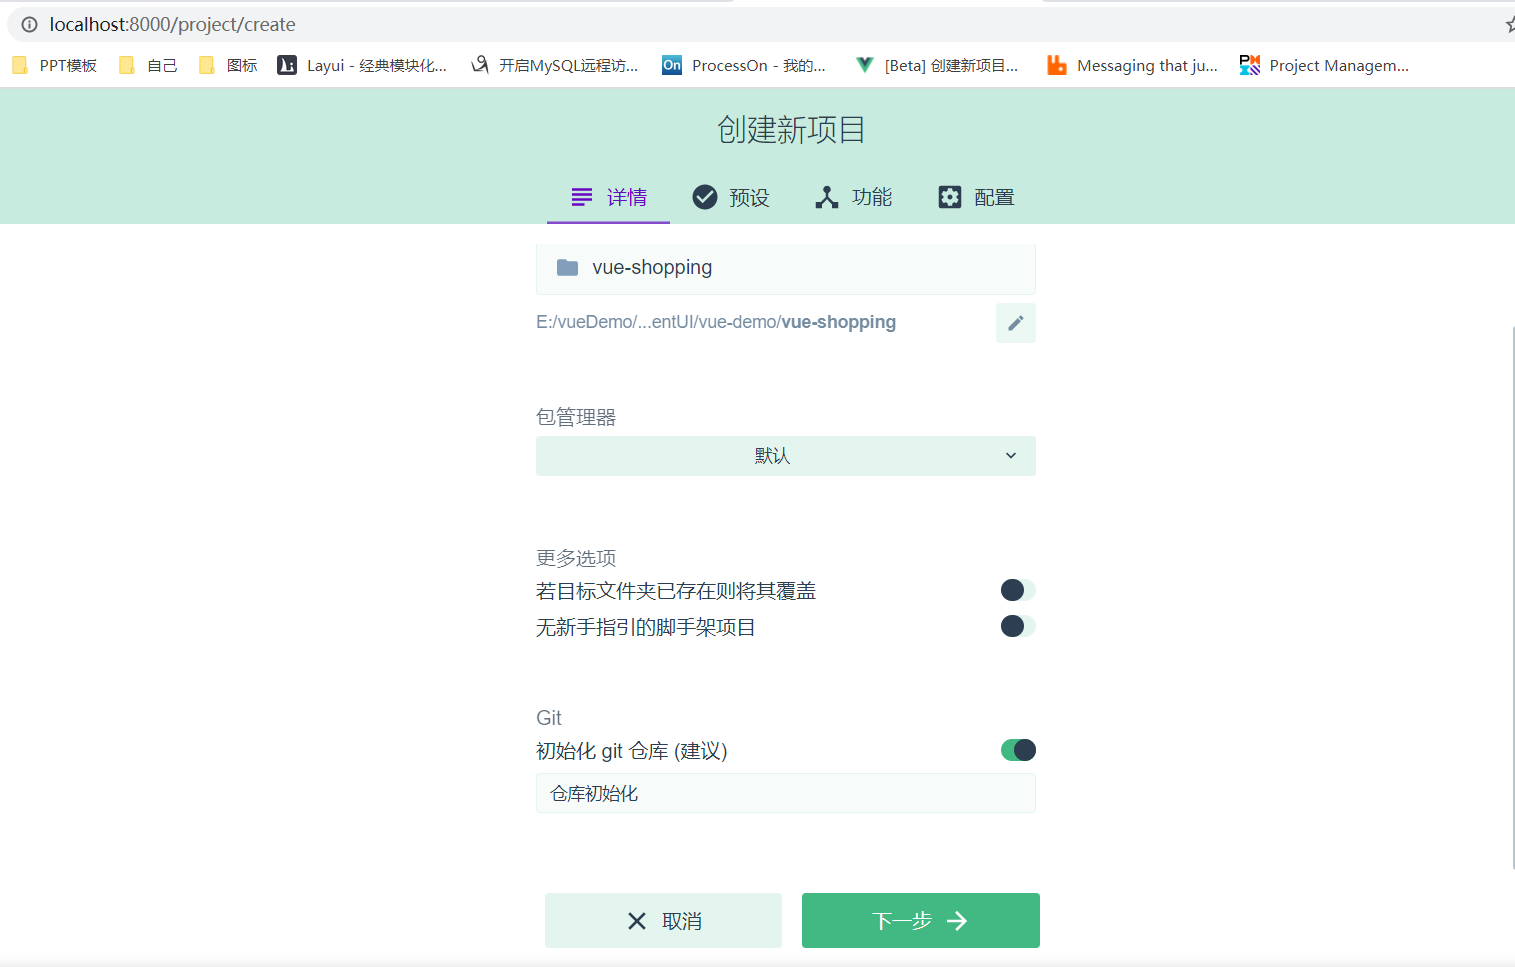Image resolution: width=1515 pixels, height=967 pixels.
Task: Click the person icon on the 功能 tab
Action: coord(827,197)
